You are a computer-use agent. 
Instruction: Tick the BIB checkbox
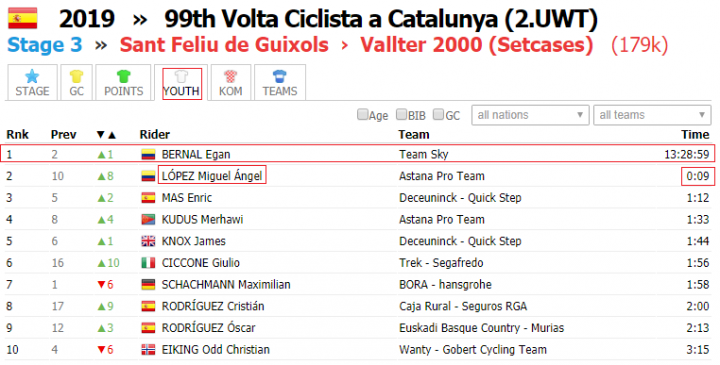401,114
